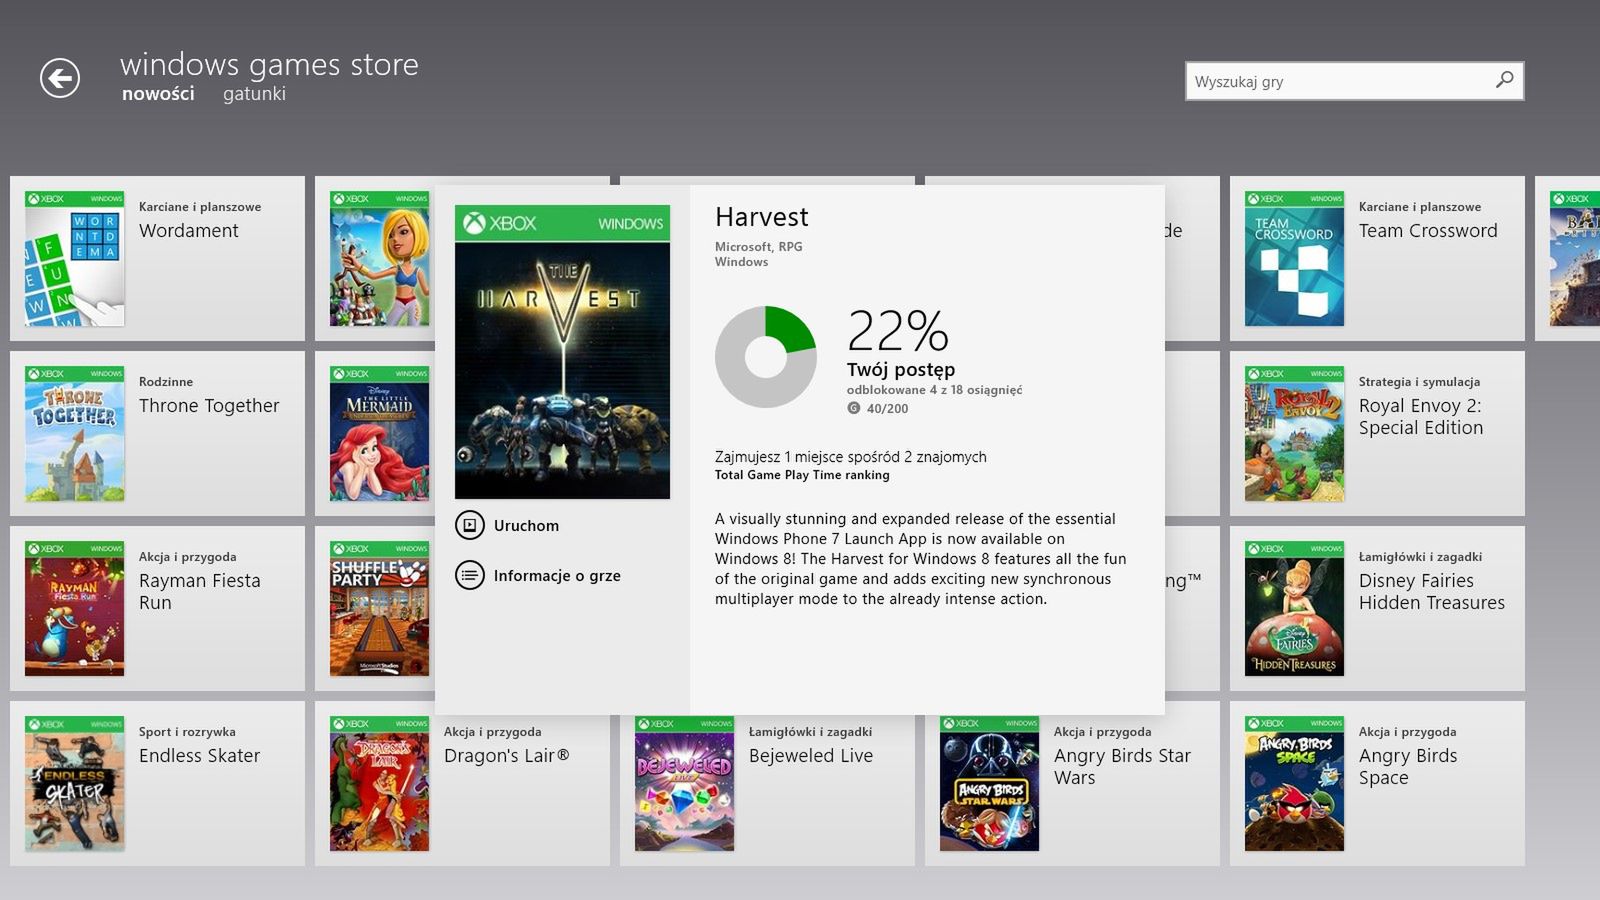Select the Dragon's Lair® title
1600x900 pixels.
(507, 756)
